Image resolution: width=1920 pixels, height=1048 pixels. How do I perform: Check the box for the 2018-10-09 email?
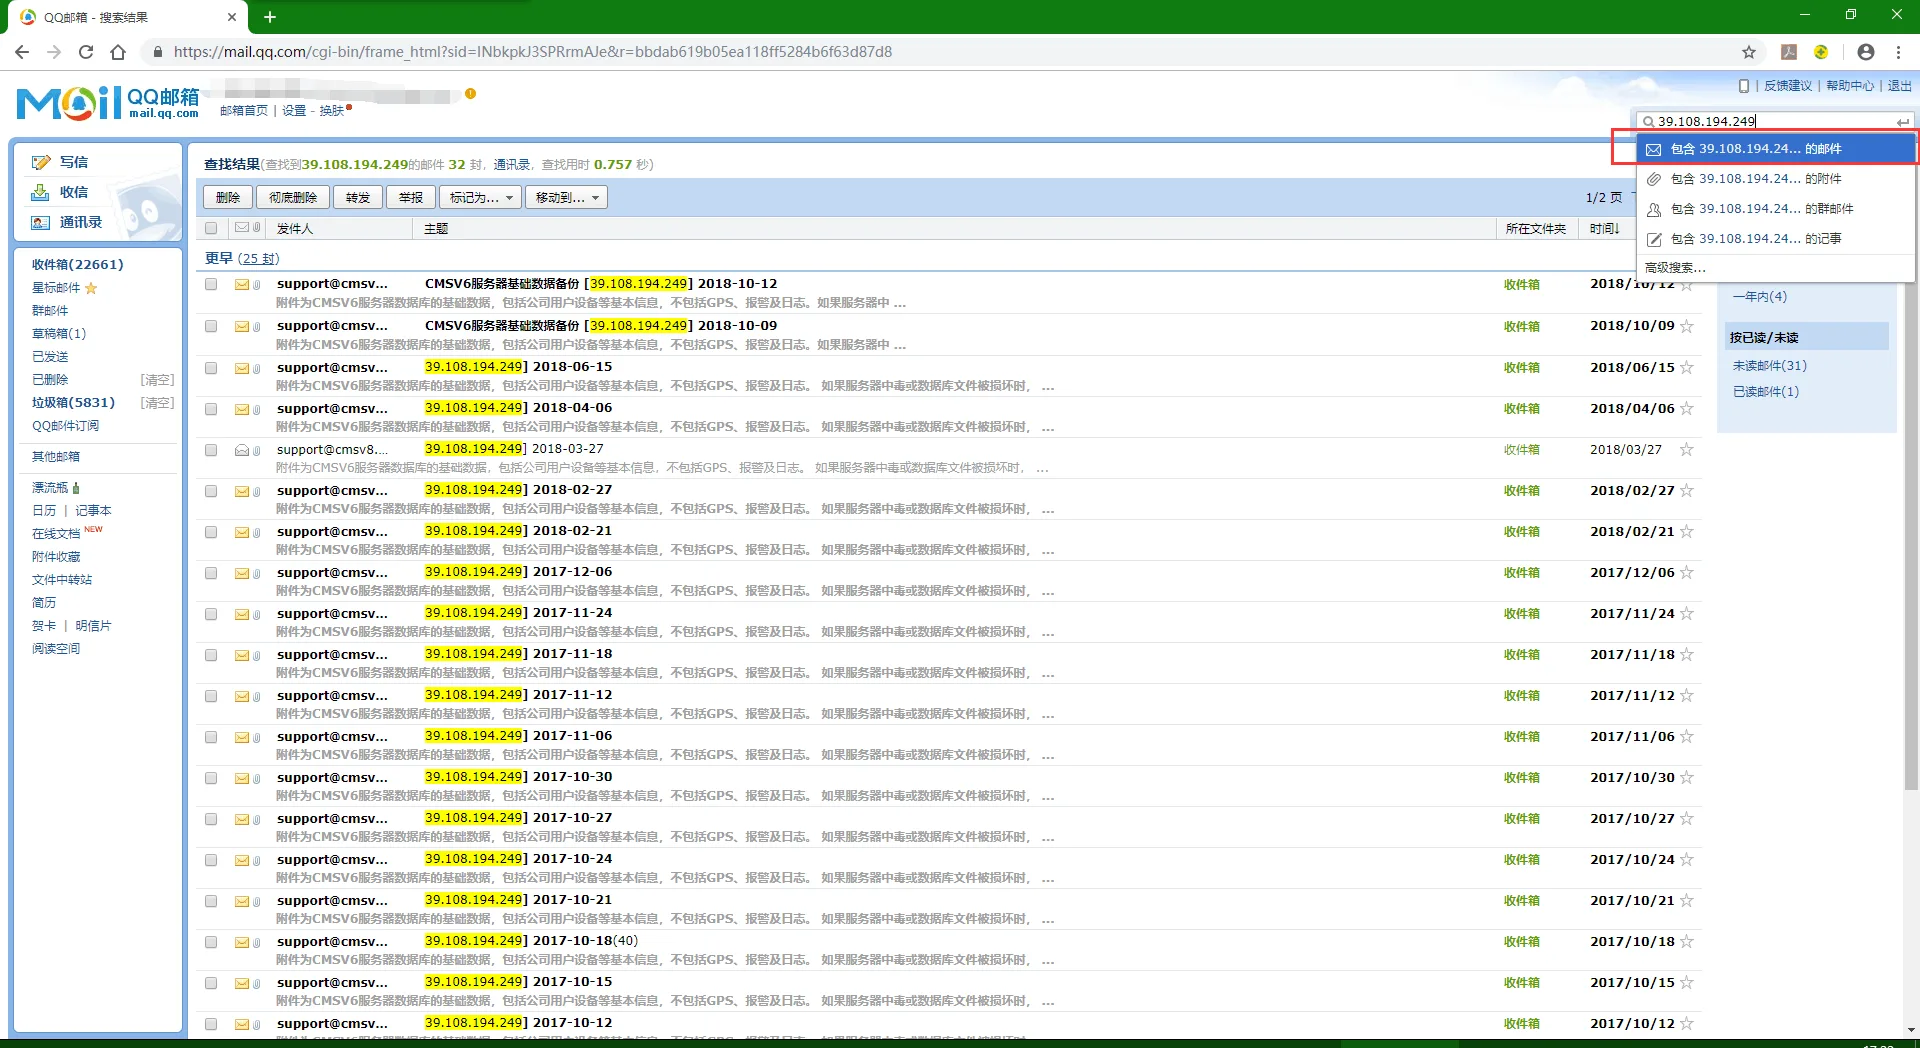click(x=211, y=326)
